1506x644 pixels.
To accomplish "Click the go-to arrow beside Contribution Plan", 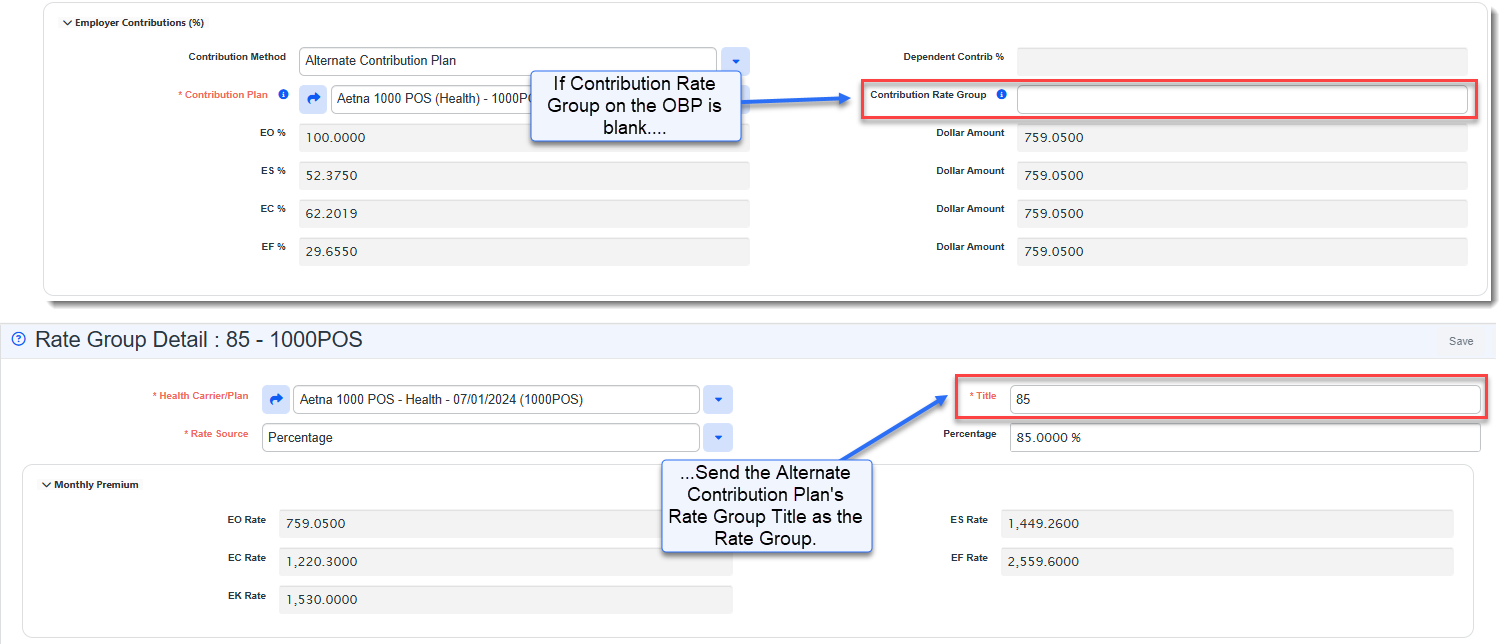I will coord(313,98).
